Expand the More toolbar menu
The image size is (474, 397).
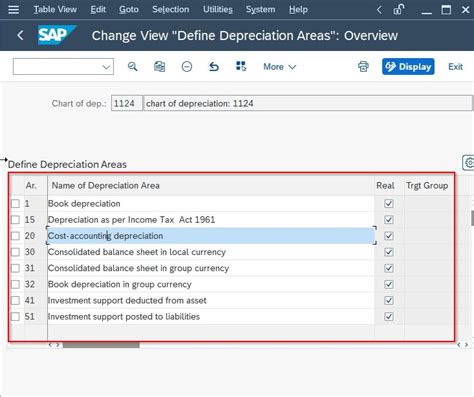(x=279, y=67)
